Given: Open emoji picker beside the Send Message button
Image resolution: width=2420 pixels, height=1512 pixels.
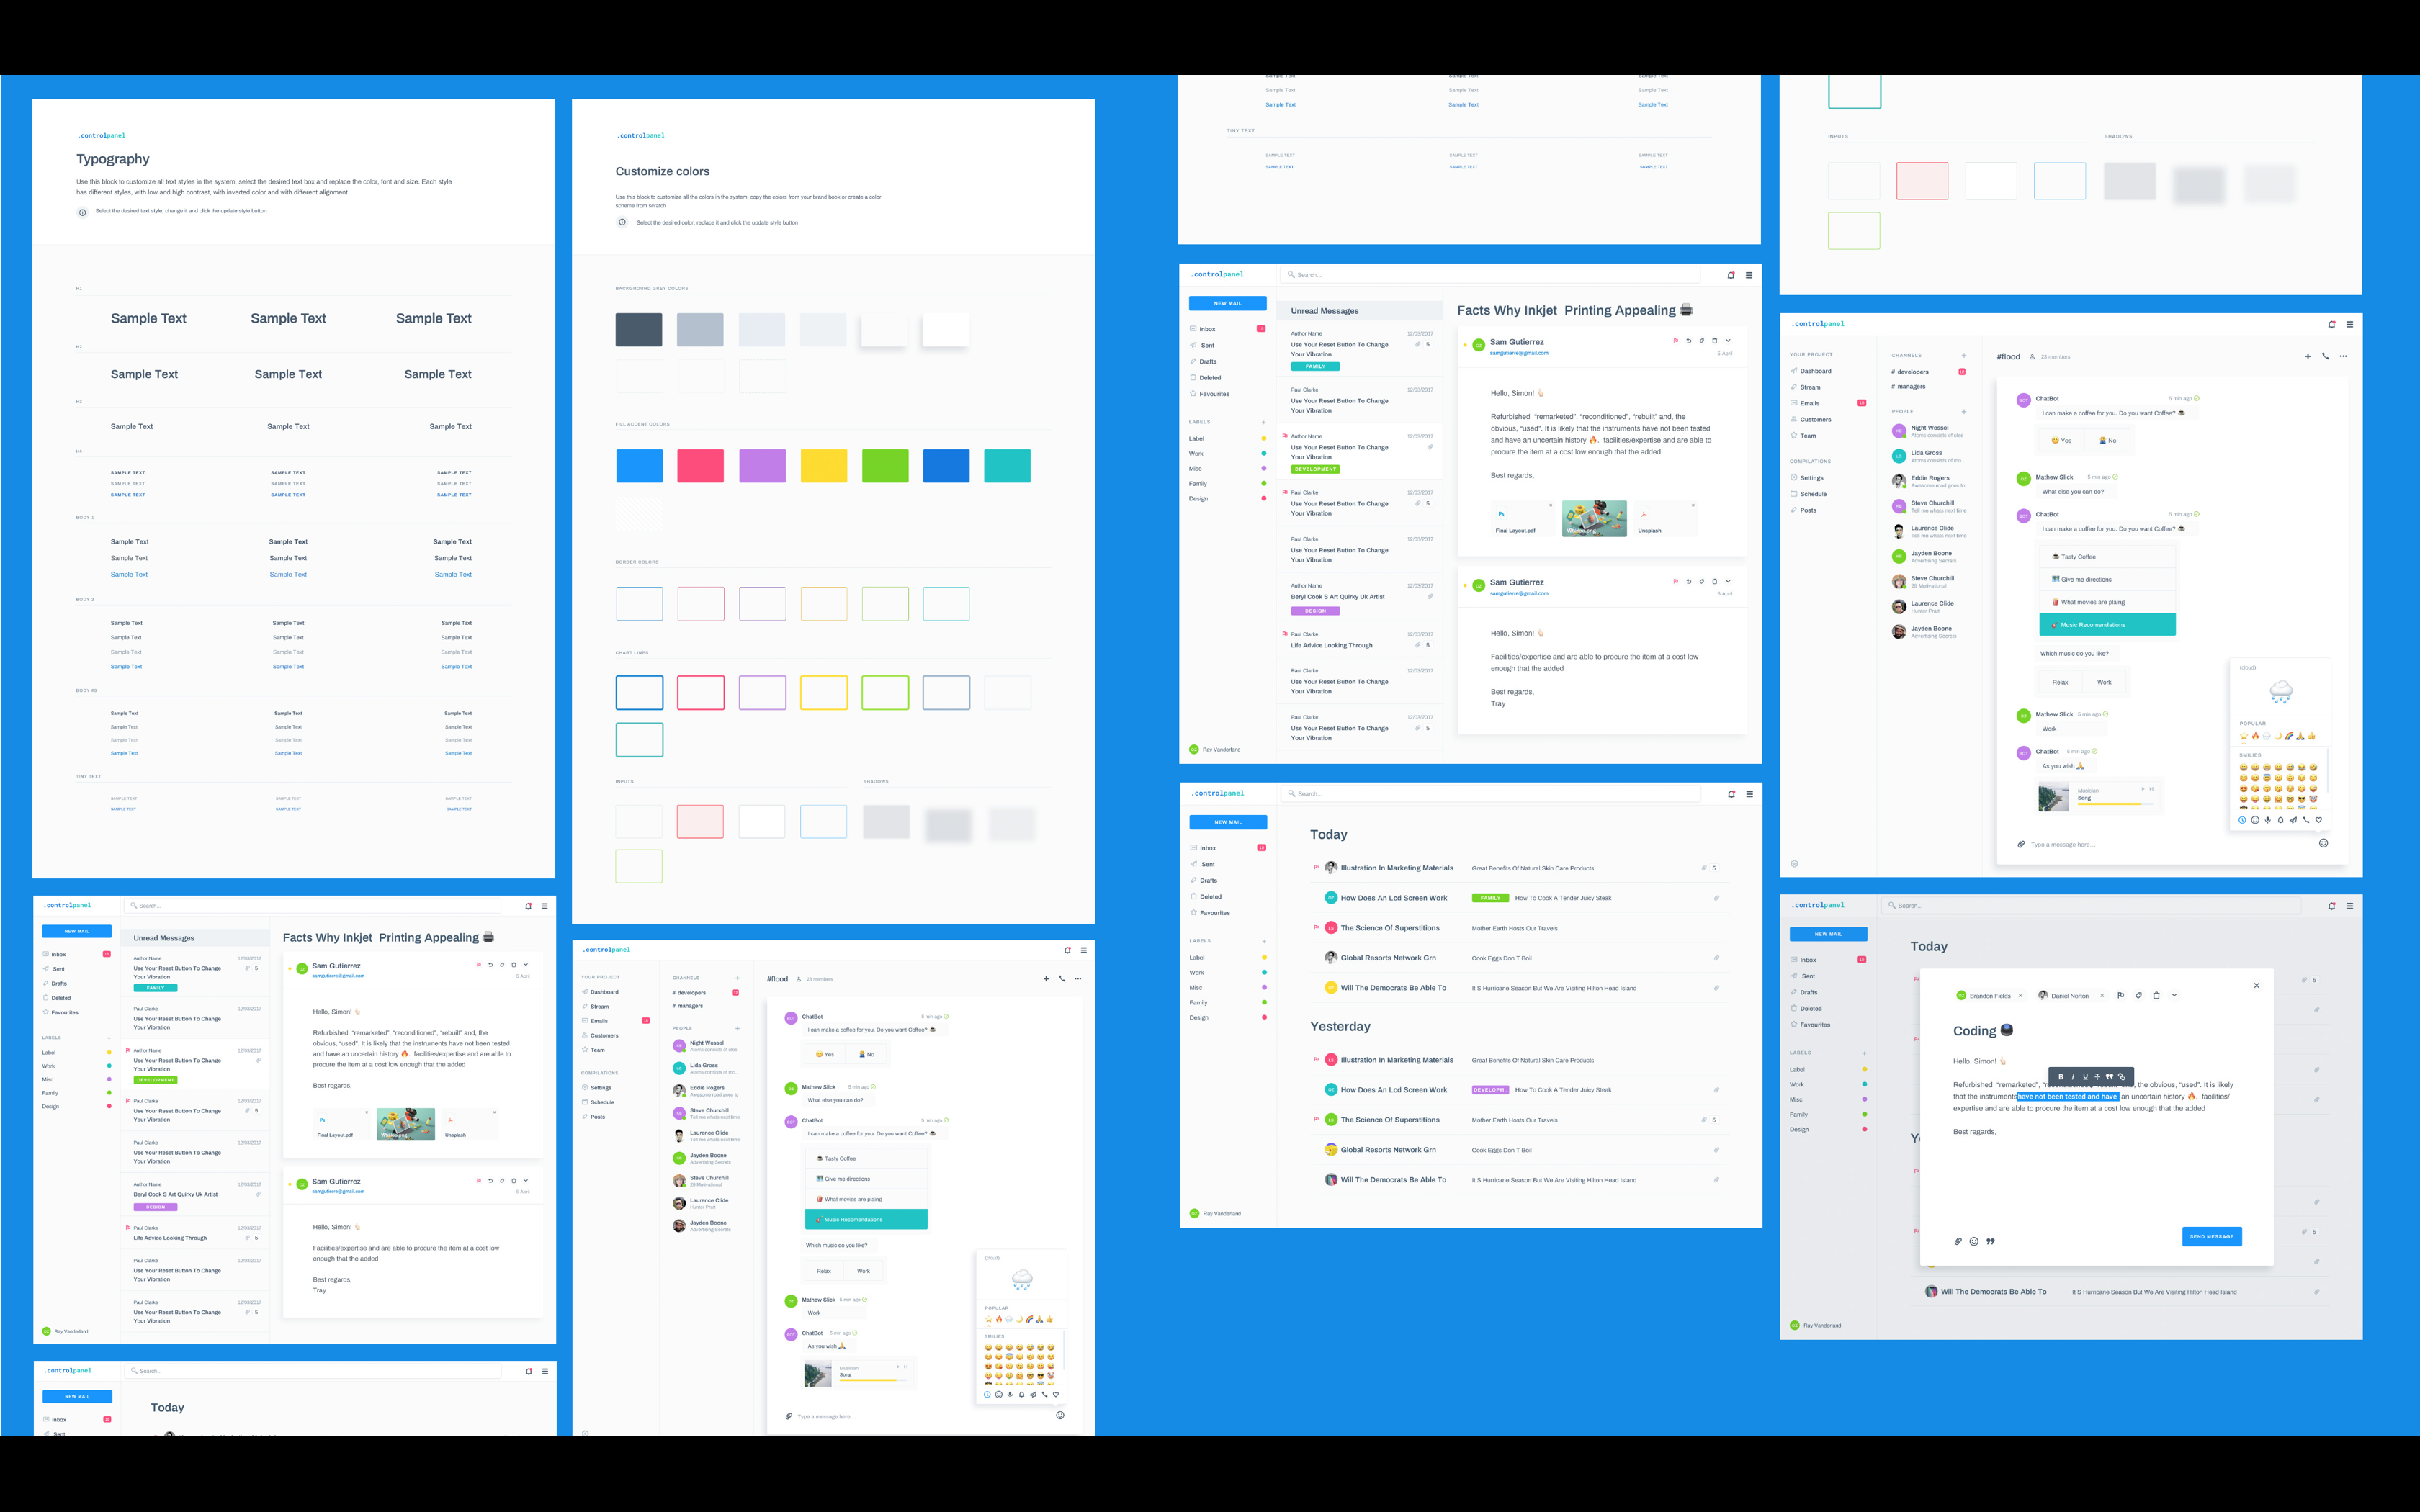Looking at the screenshot, I should pos(1974,1241).
